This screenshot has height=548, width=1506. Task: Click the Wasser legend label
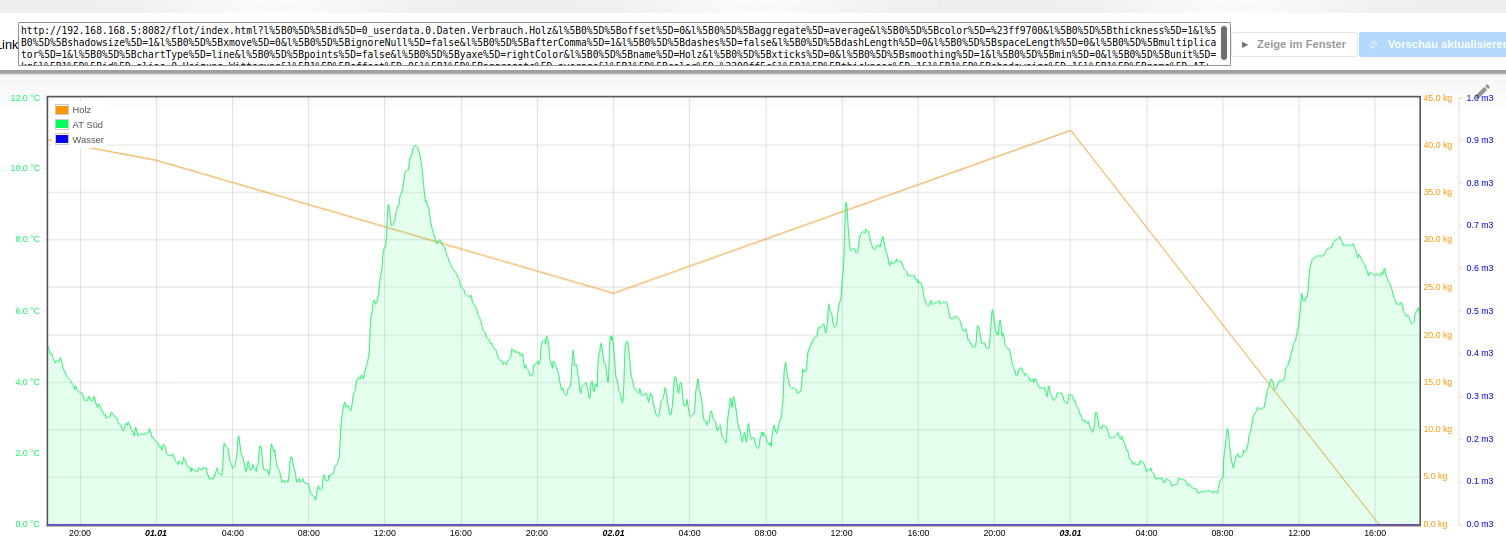tap(88, 139)
